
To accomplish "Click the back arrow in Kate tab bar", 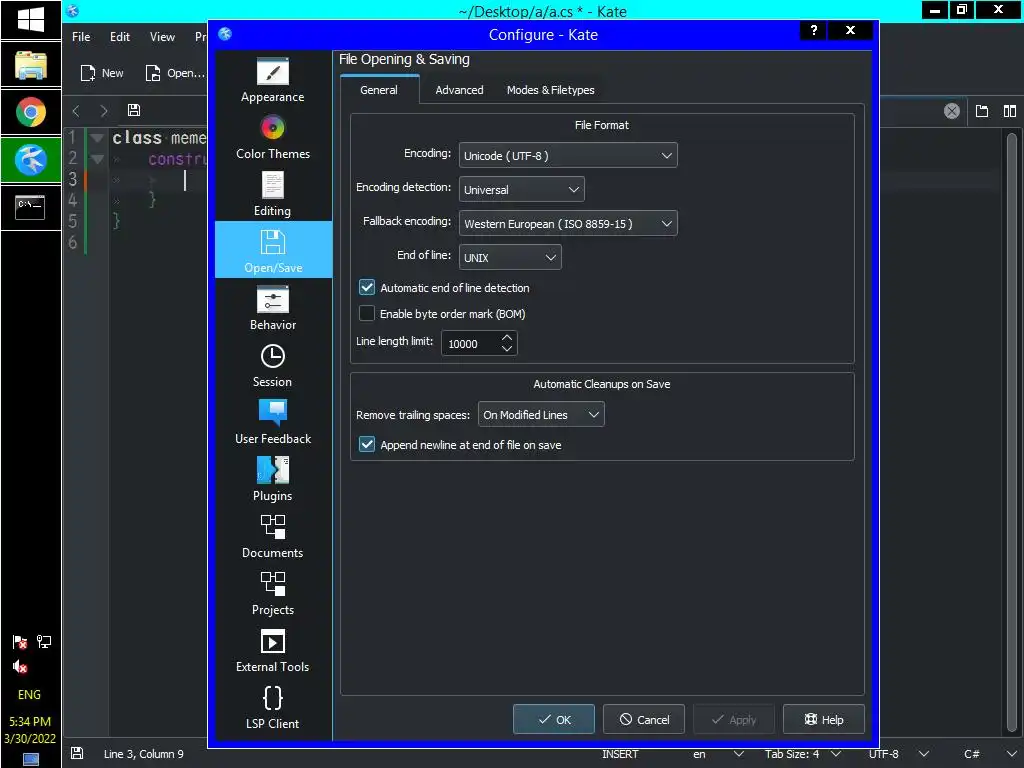I will [x=76, y=111].
